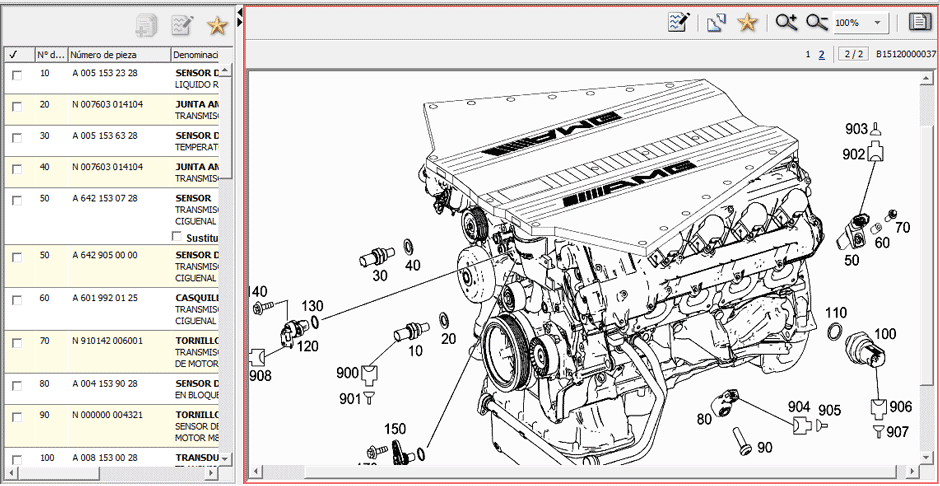Click the parts list scroll up arrow
Viewport: 940px width, 486px height.
225,70
